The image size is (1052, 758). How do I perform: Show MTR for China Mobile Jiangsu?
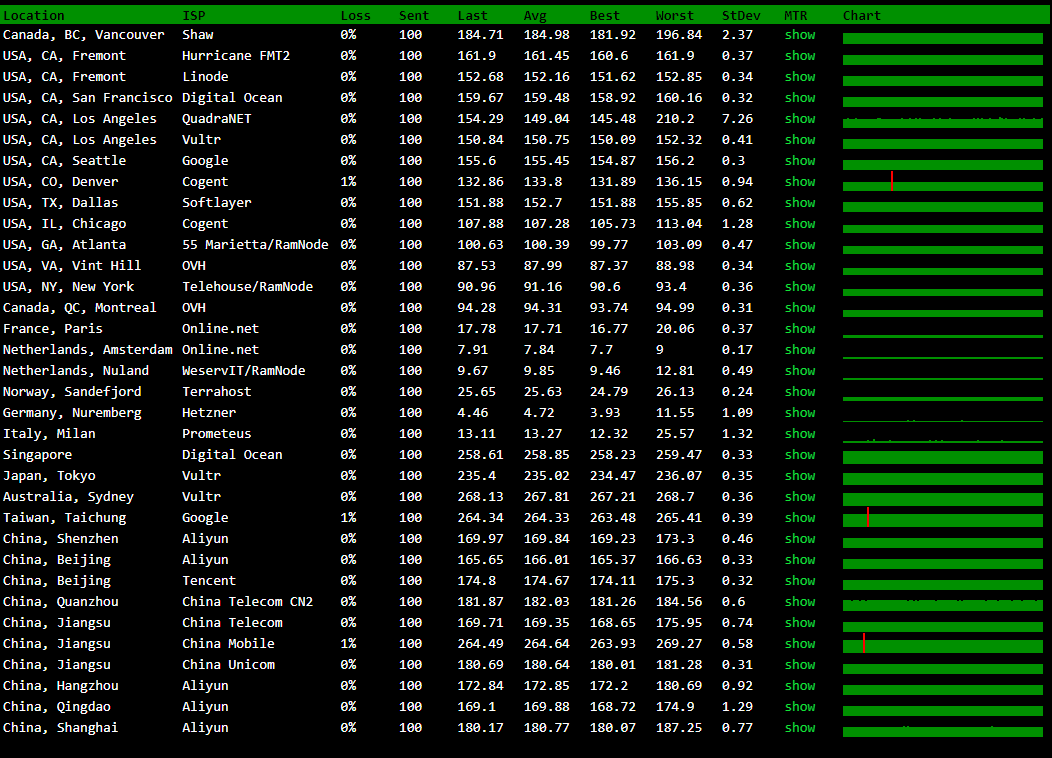coord(799,644)
